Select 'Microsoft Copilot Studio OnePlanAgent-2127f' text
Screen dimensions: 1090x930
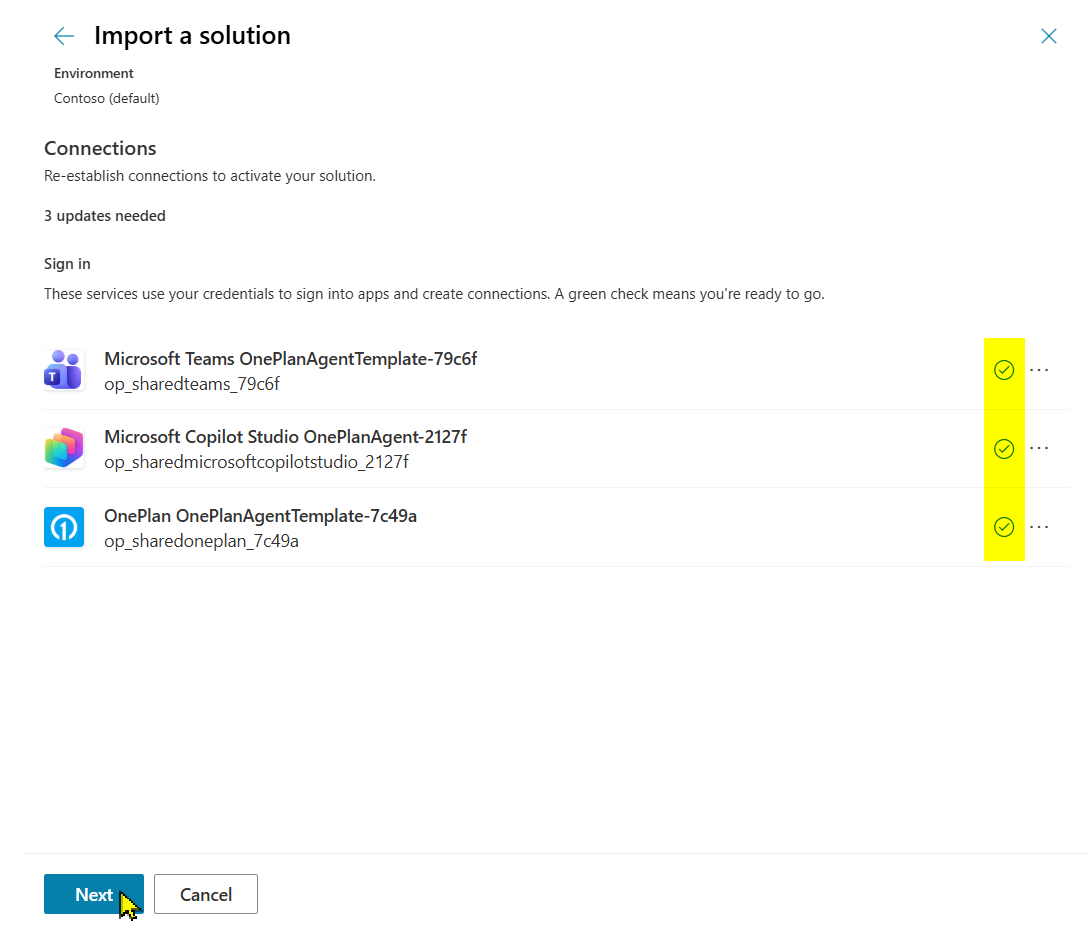coord(286,437)
